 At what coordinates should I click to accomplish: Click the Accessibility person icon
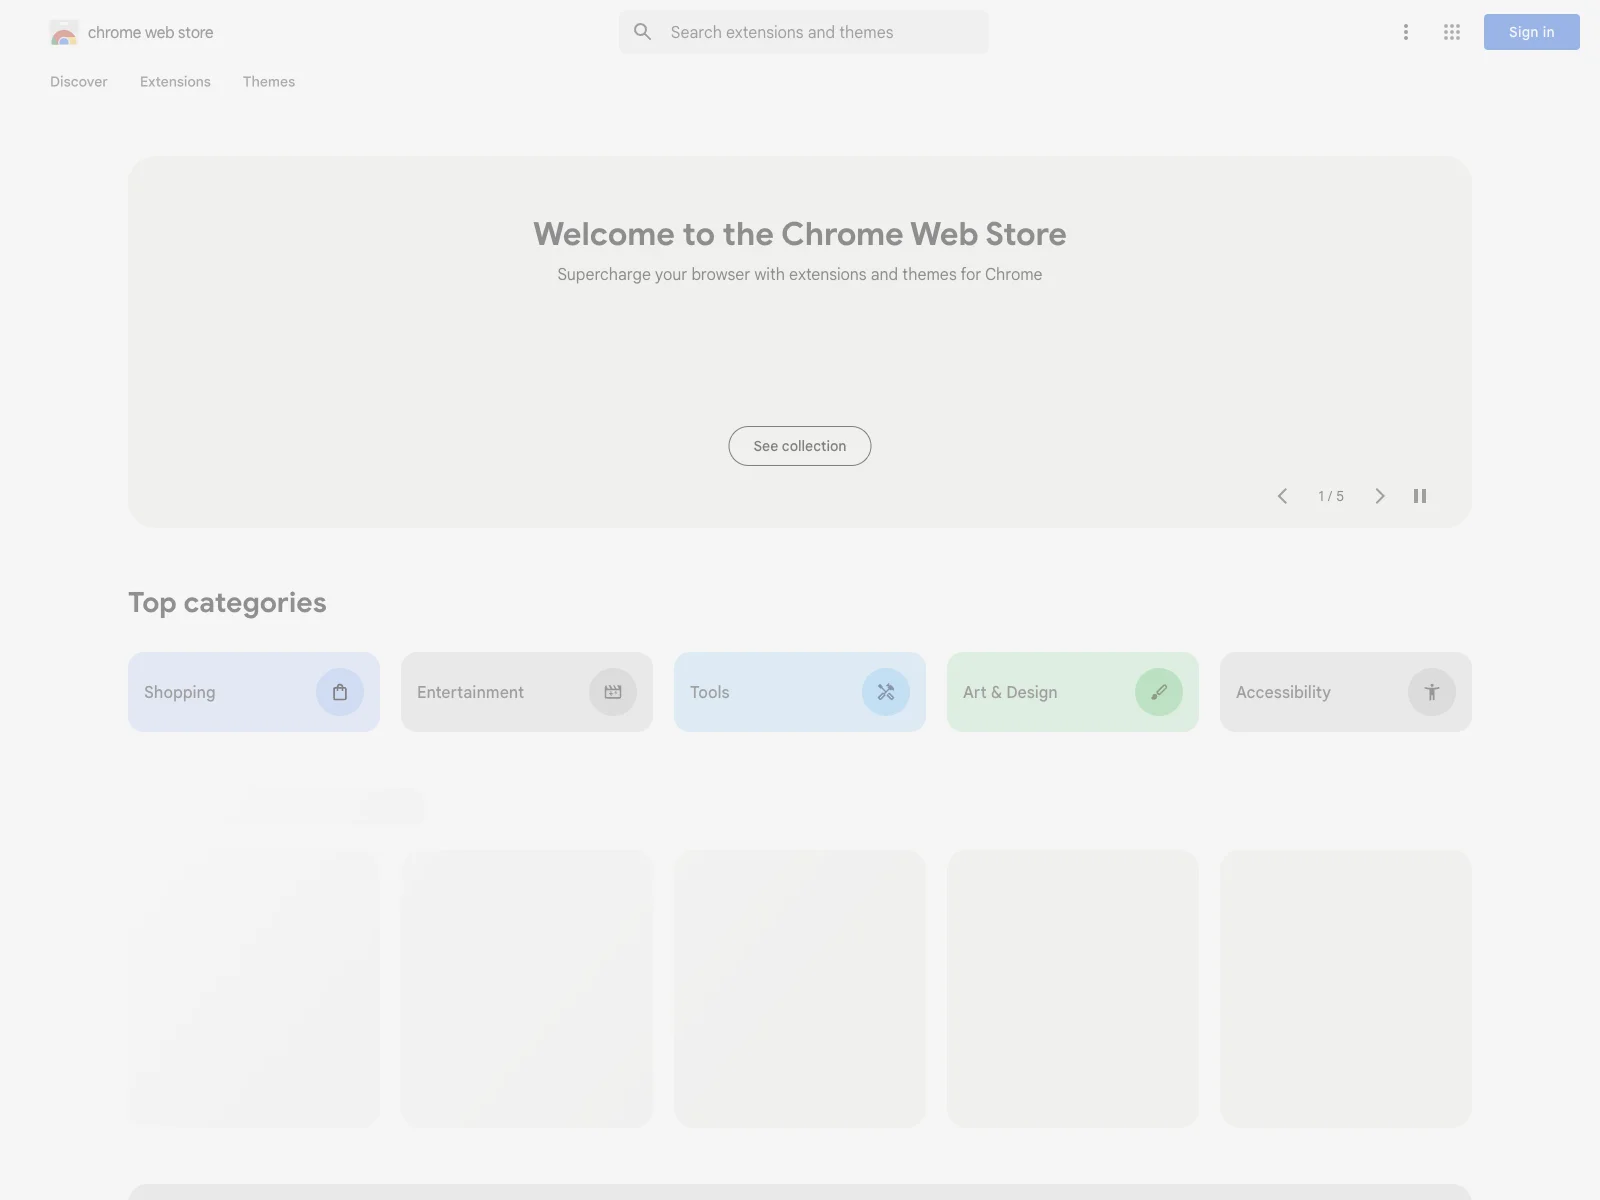click(1432, 692)
